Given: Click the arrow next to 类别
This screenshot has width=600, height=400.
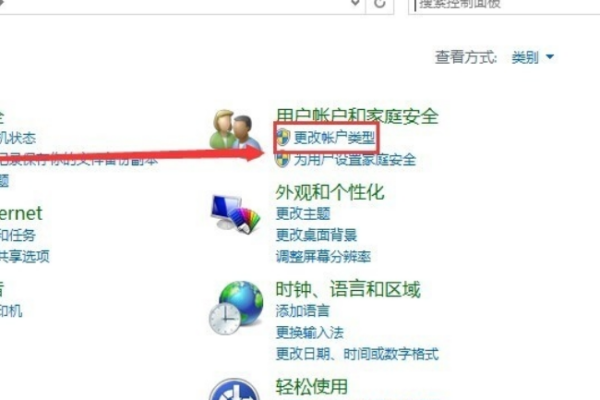Looking at the screenshot, I should [x=550, y=57].
